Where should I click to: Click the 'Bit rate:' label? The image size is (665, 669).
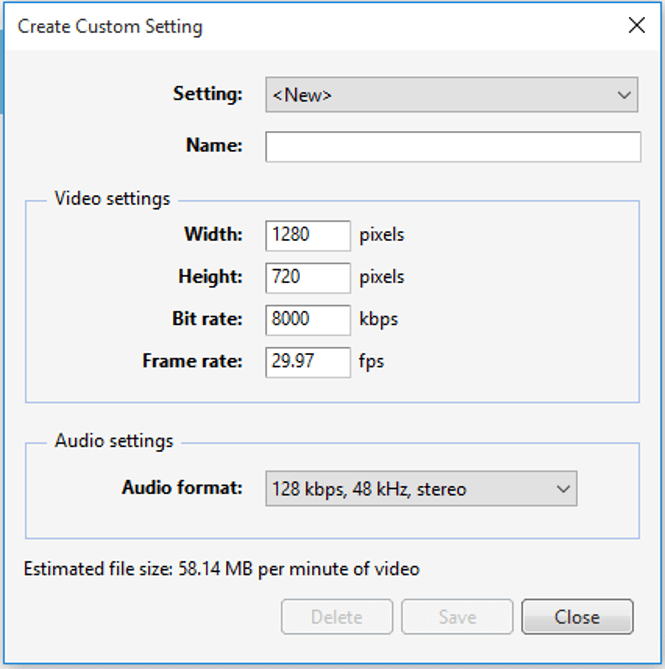point(207,319)
